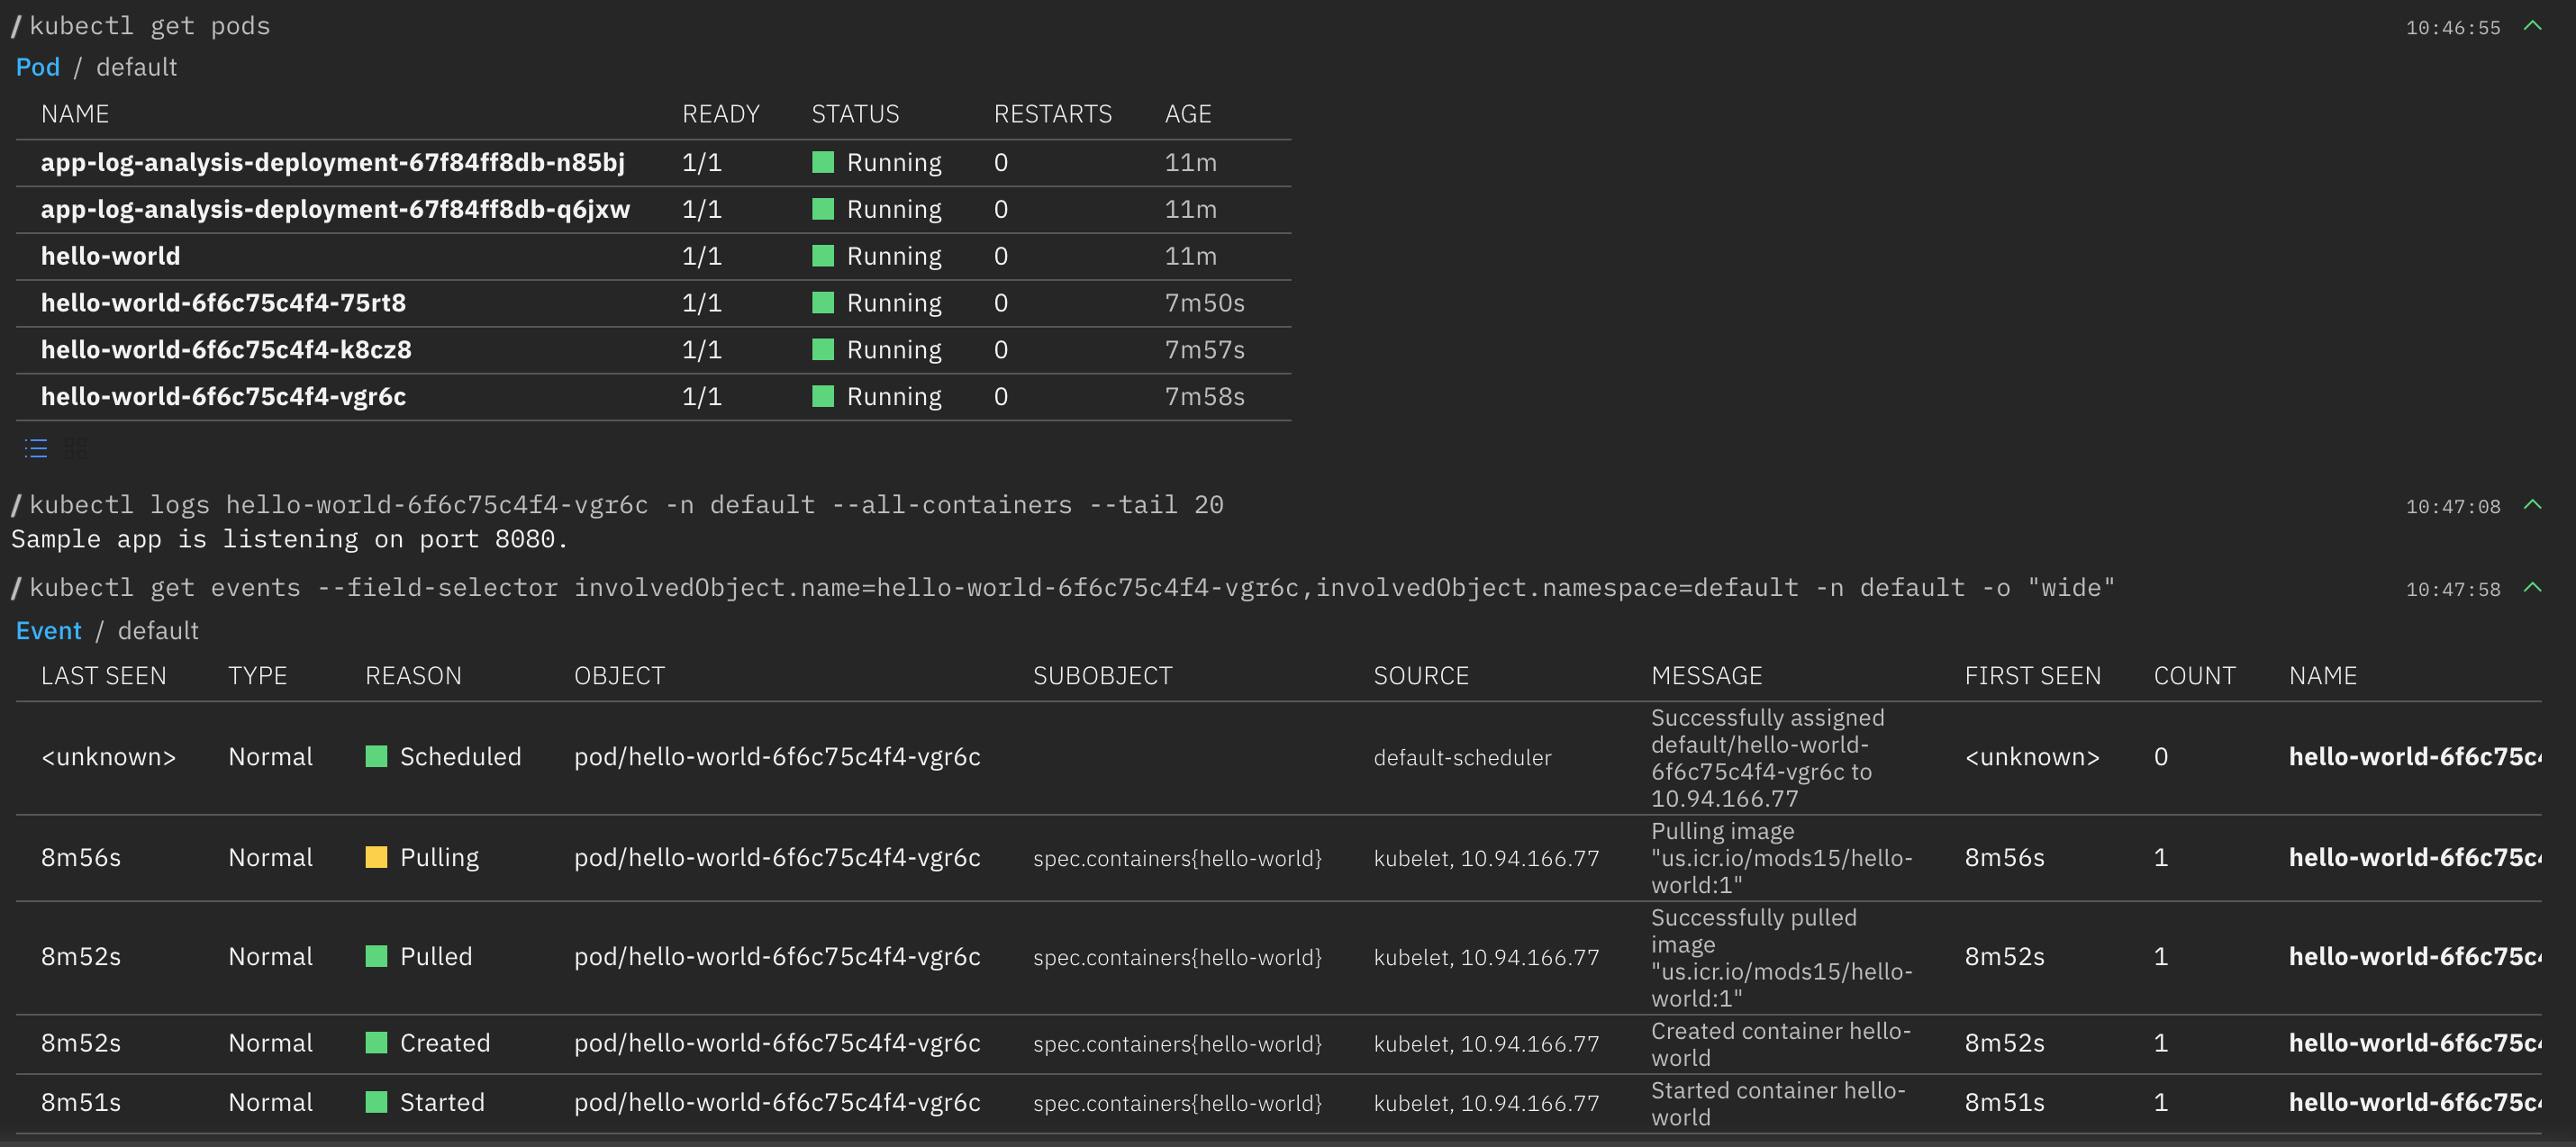
Task: Click green Running badge for hello-world pod
Action: click(823, 256)
